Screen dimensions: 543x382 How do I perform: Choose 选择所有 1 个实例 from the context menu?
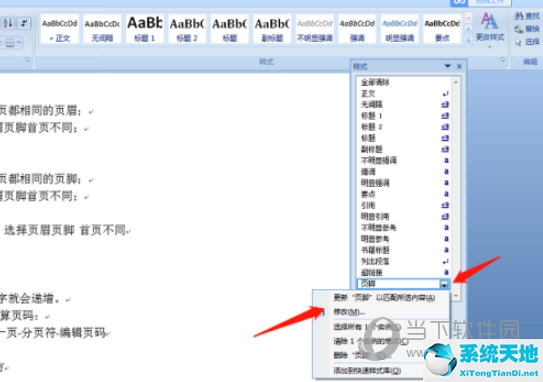click(367, 327)
